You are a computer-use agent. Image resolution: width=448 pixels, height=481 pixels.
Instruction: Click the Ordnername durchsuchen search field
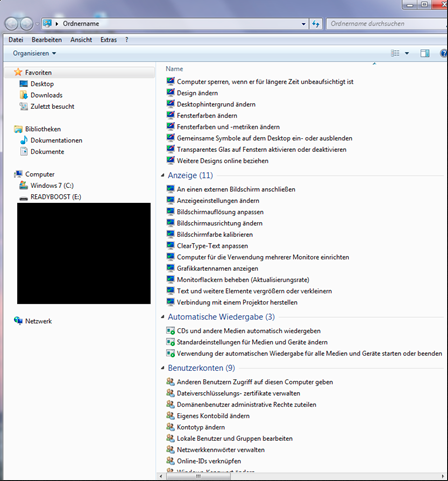tap(387, 24)
